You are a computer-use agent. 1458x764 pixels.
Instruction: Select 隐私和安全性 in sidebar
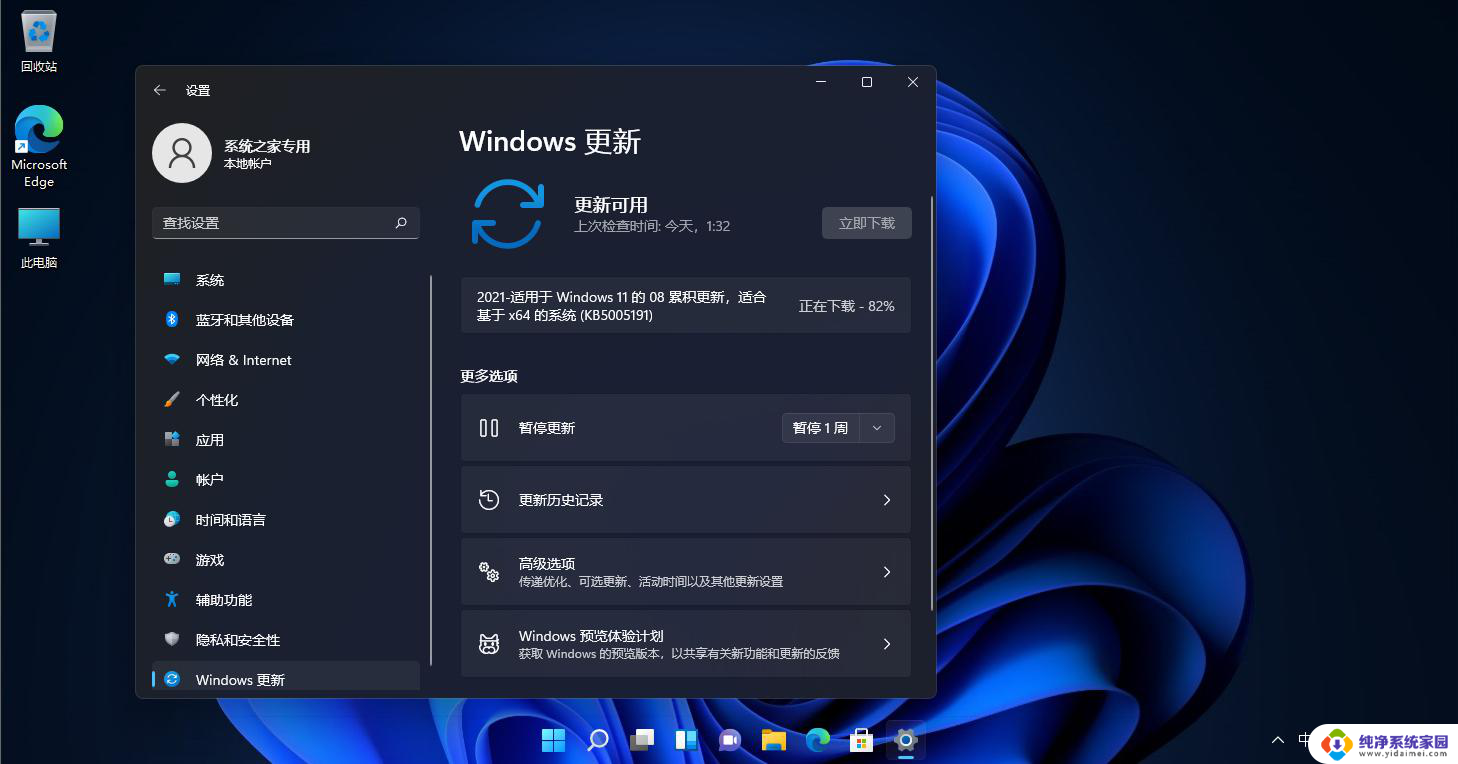[286, 640]
